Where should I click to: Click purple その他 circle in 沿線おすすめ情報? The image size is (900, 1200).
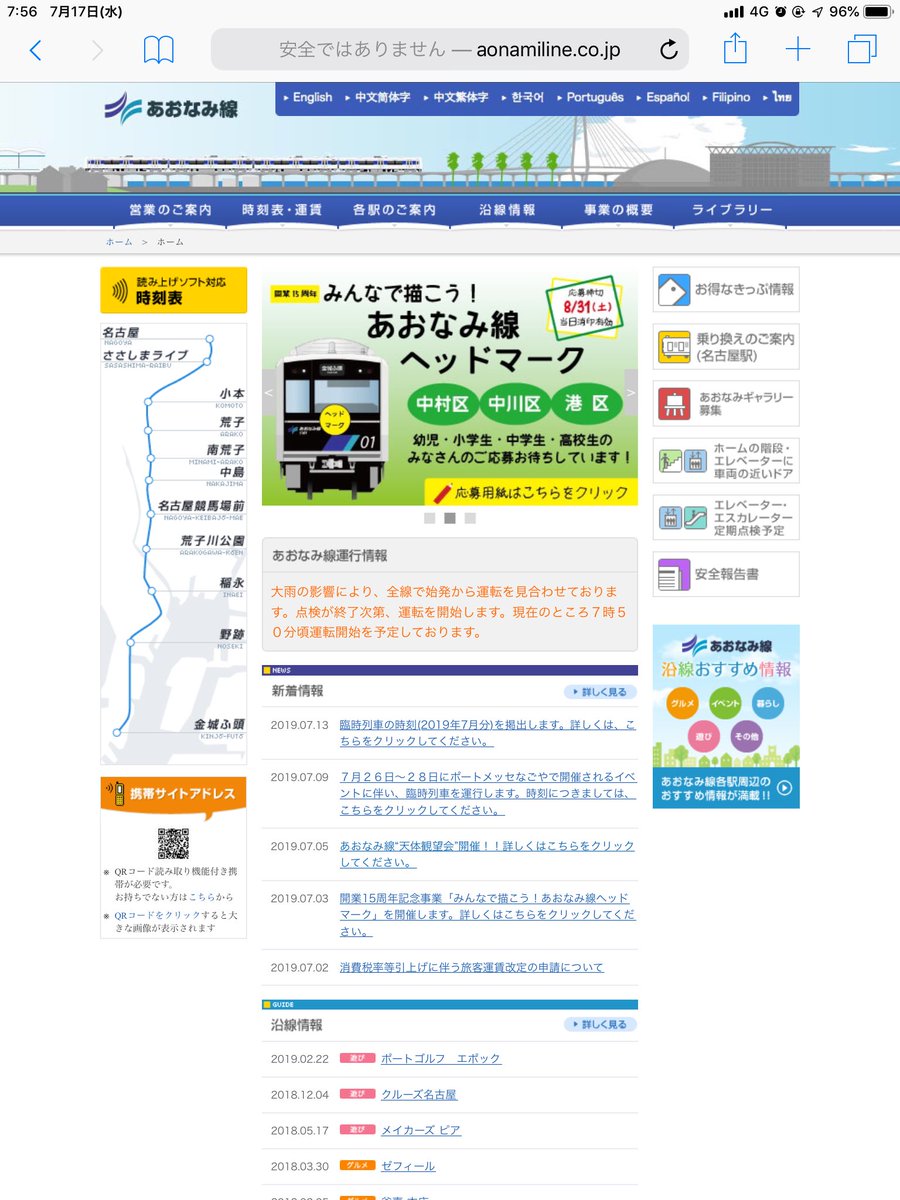click(x=746, y=737)
